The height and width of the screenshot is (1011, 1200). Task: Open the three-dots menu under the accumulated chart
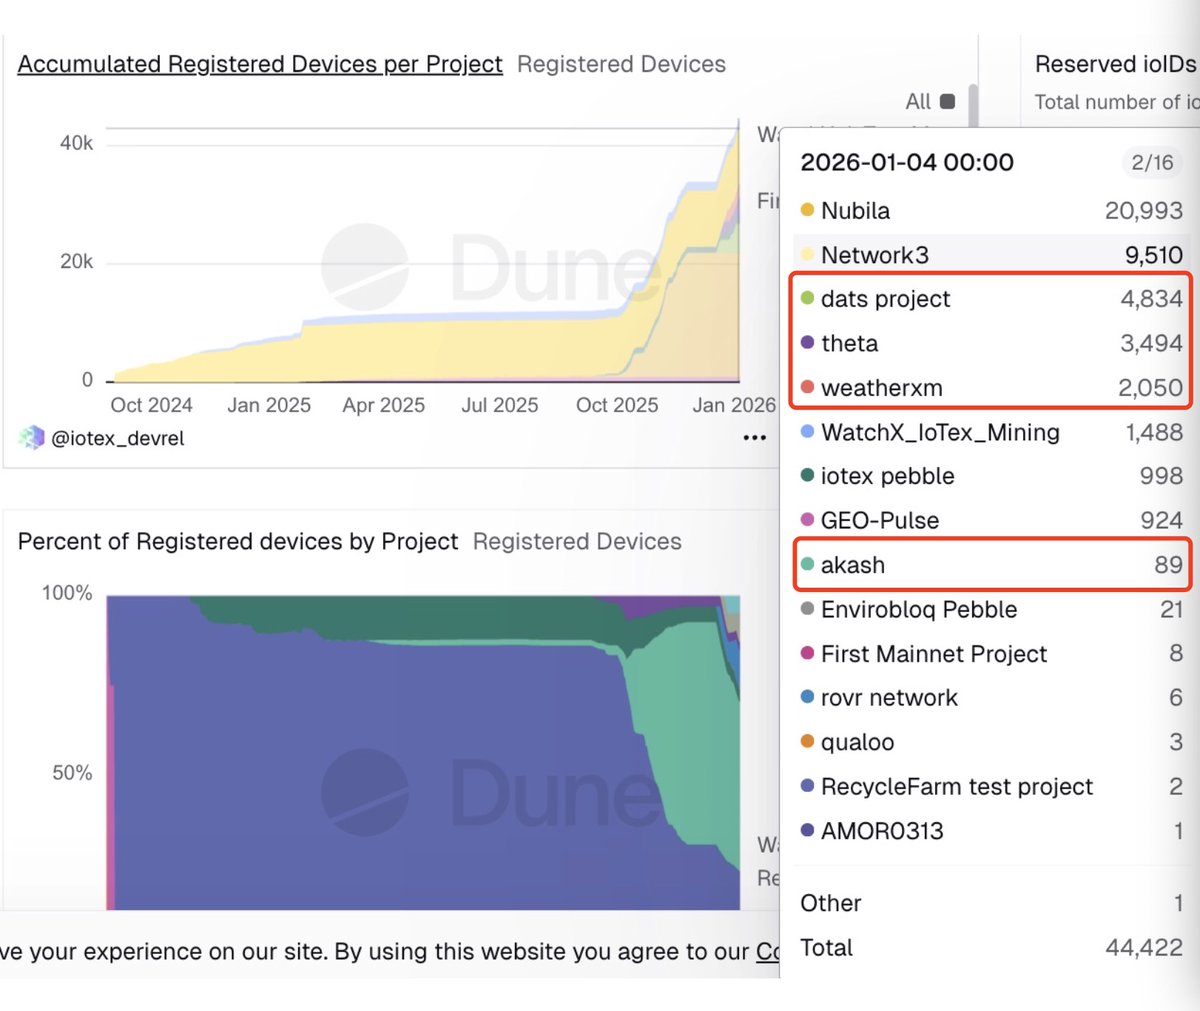[x=755, y=438]
